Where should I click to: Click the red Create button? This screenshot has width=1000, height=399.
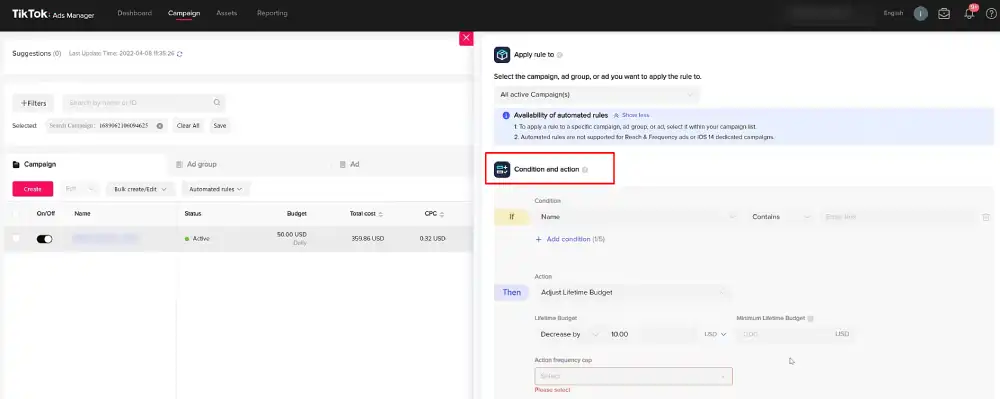point(33,189)
